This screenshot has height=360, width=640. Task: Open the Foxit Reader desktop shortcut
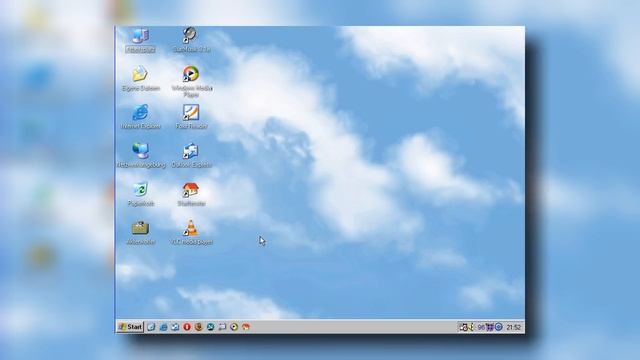click(x=191, y=117)
